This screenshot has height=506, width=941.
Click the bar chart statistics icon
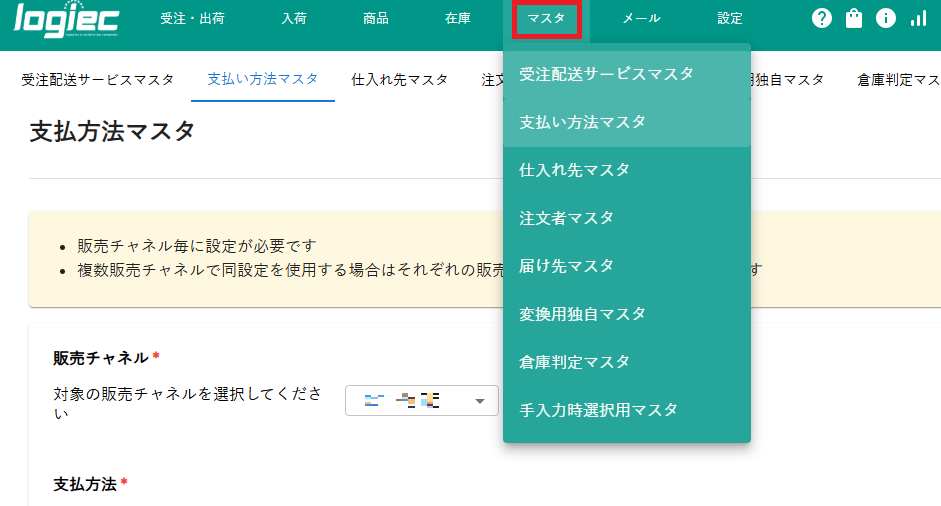pos(918,19)
